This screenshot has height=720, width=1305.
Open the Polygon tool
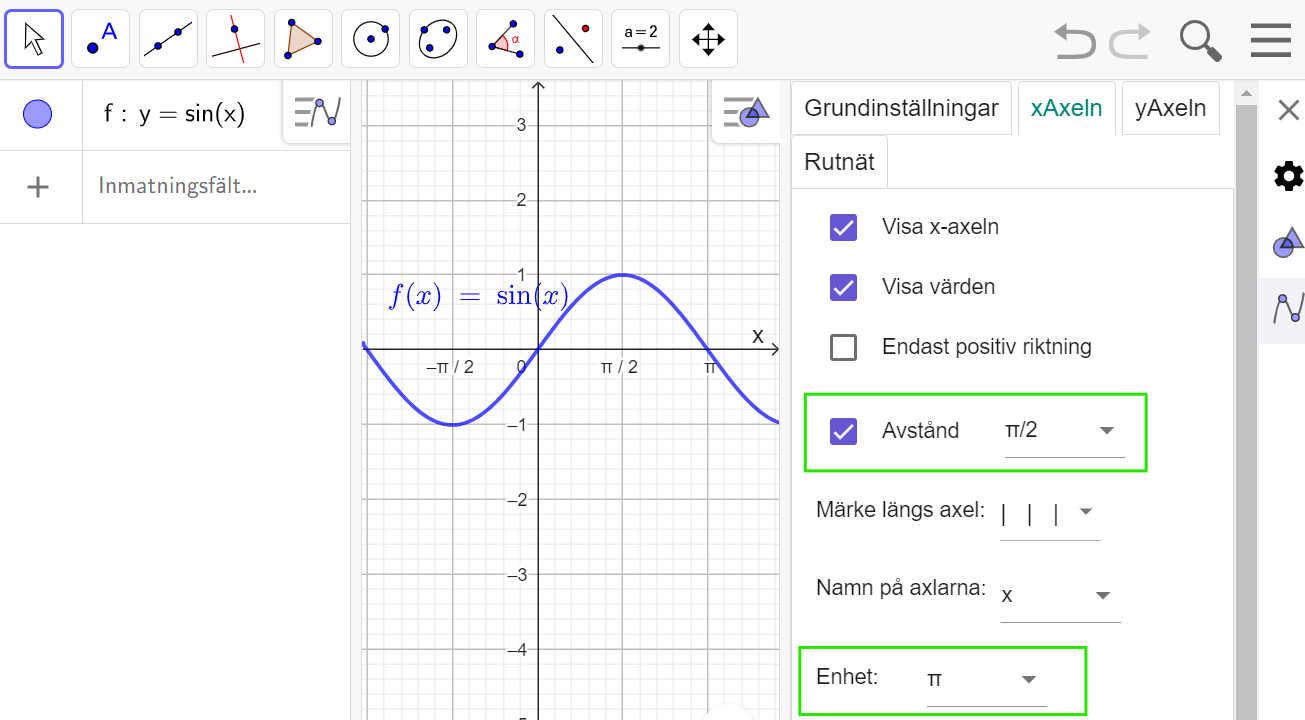pos(303,38)
